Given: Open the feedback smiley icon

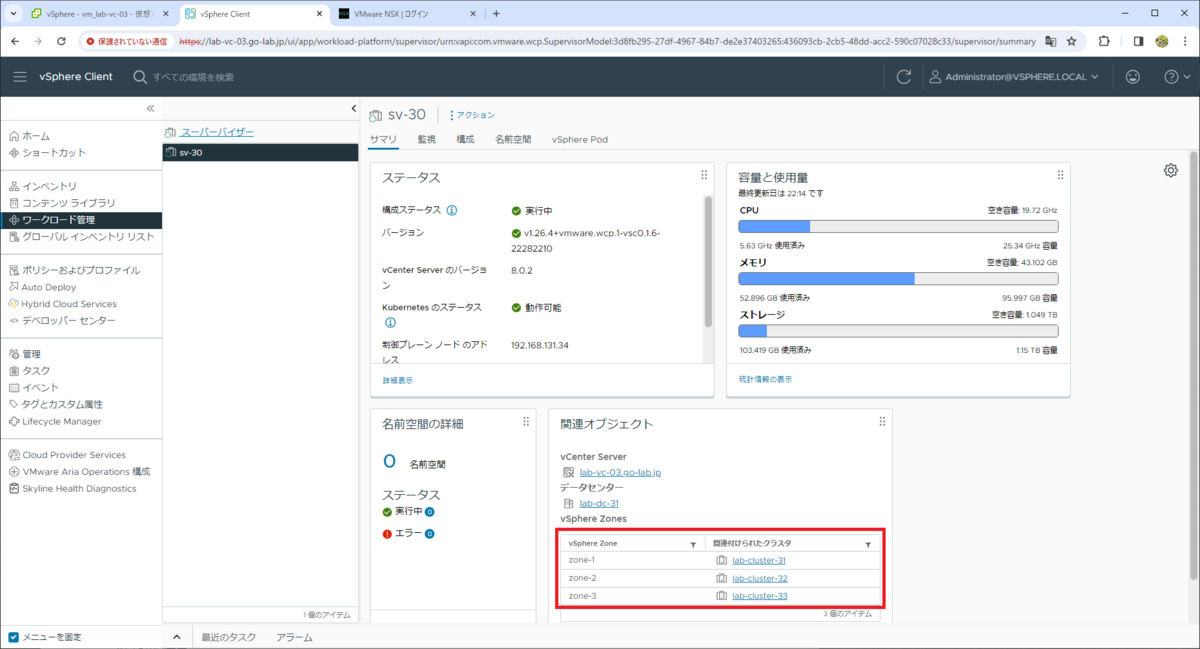Looking at the screenshot, I should pos(1133,77).
